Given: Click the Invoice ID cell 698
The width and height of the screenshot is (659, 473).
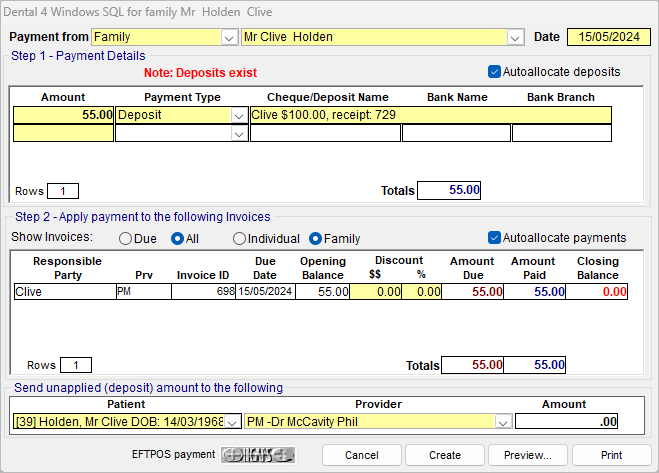Looking at the screenshot, I should 203,291.
